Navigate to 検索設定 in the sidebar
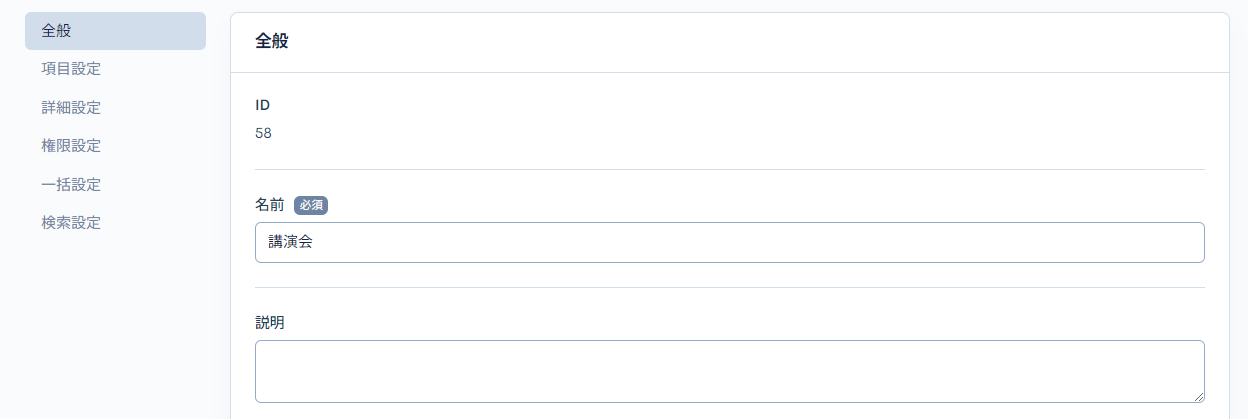Screen dimensions: 1248x419 coord(71,222)
